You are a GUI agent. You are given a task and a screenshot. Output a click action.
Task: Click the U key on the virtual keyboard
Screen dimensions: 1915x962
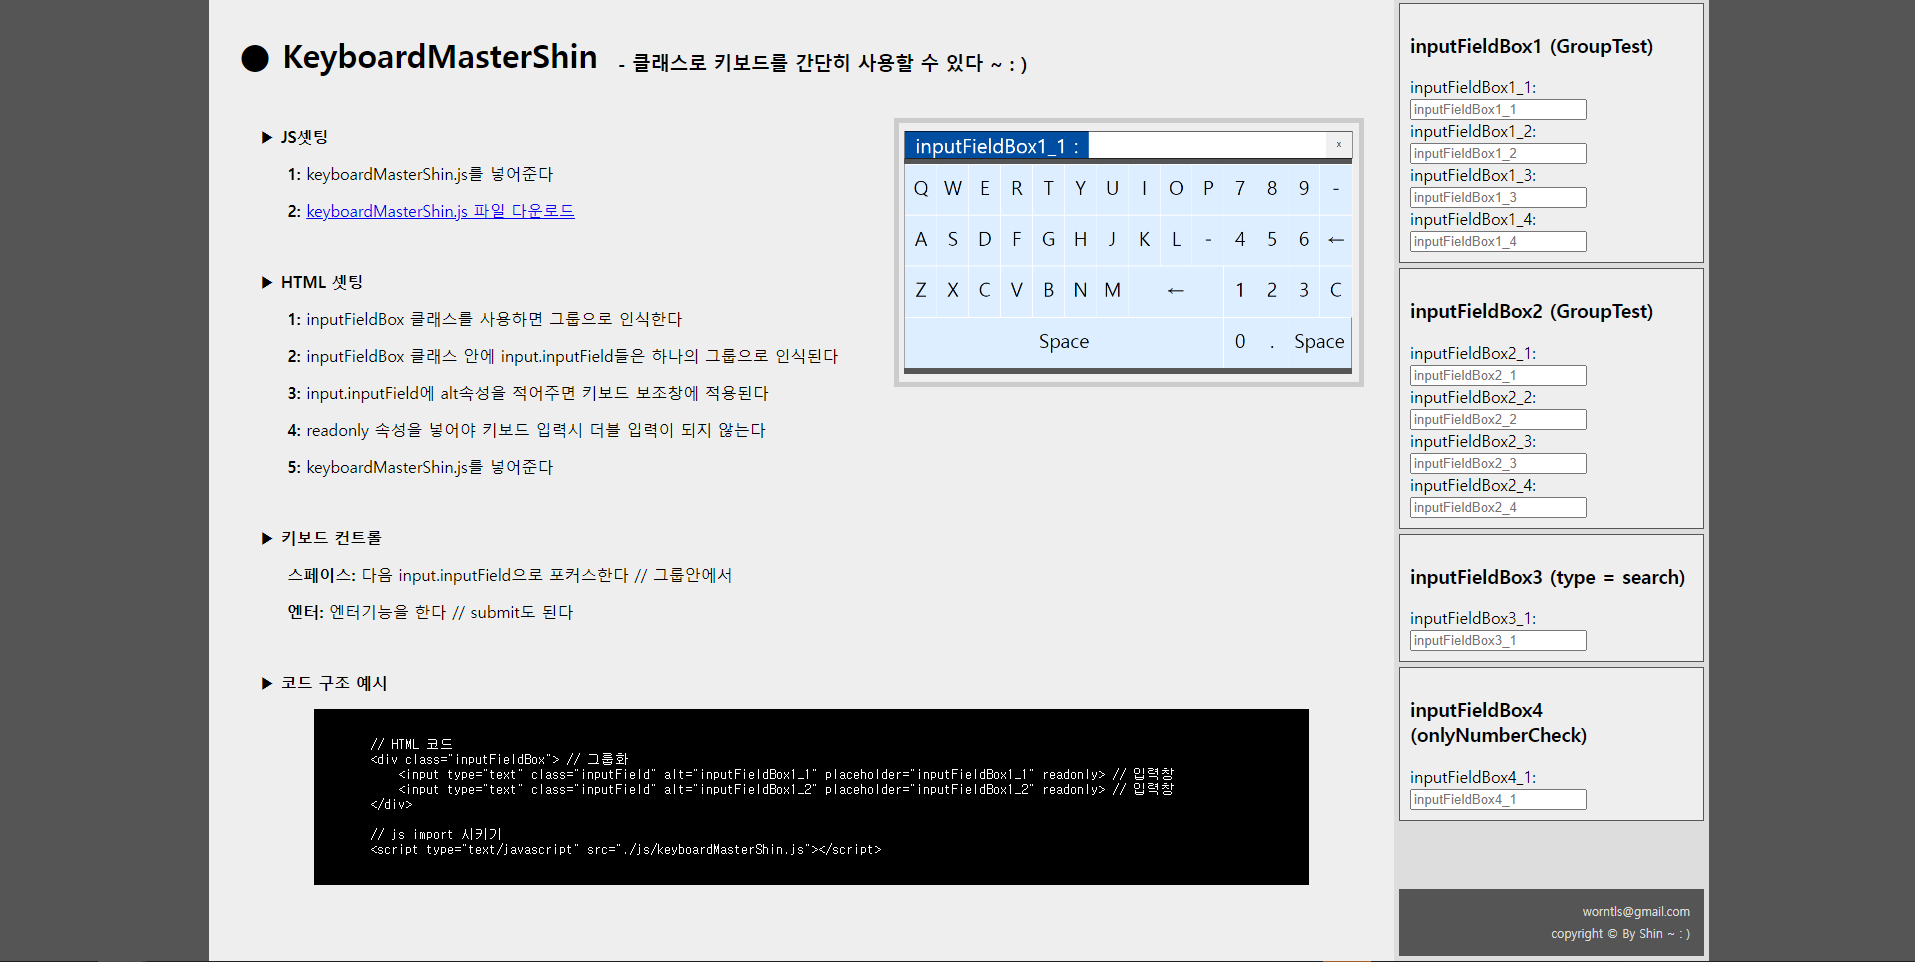1113,188
